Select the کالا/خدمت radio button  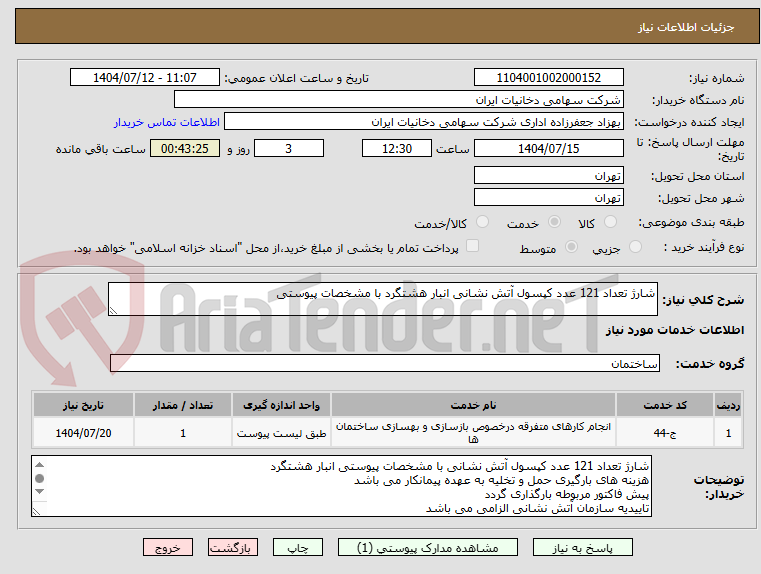482,222
